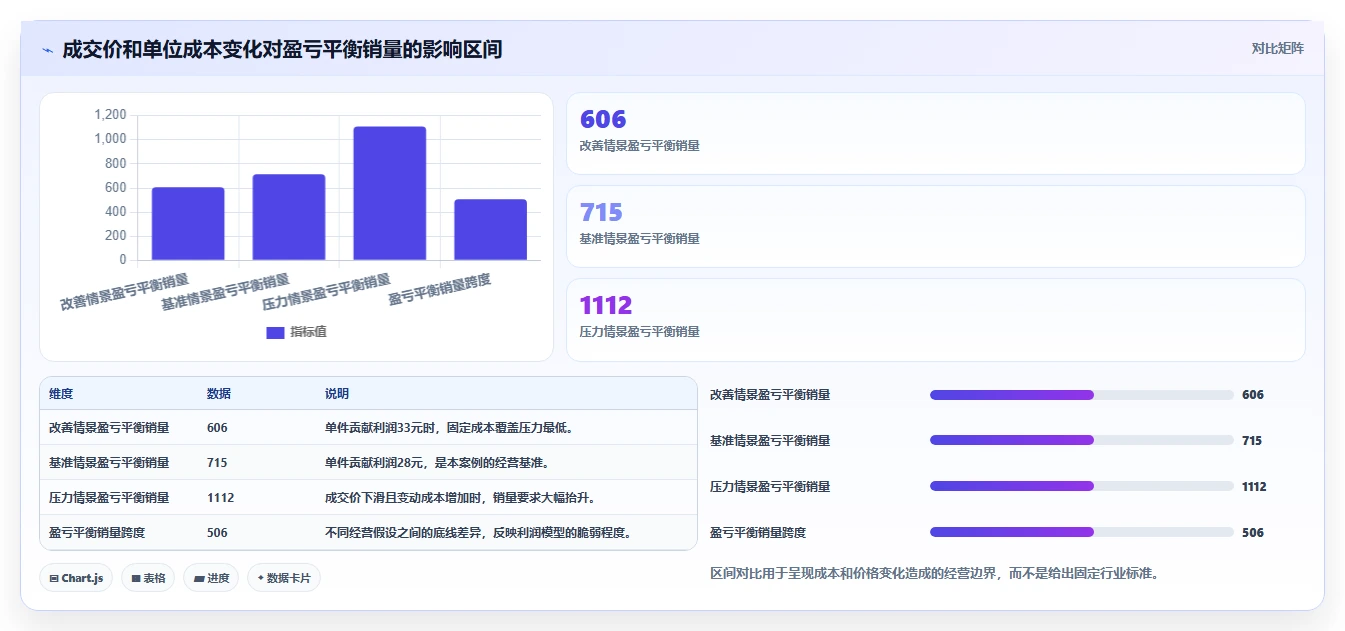Click the panel title 成交价和单位成本变化
1345x631 pixels.
click(x=282, y=49)
